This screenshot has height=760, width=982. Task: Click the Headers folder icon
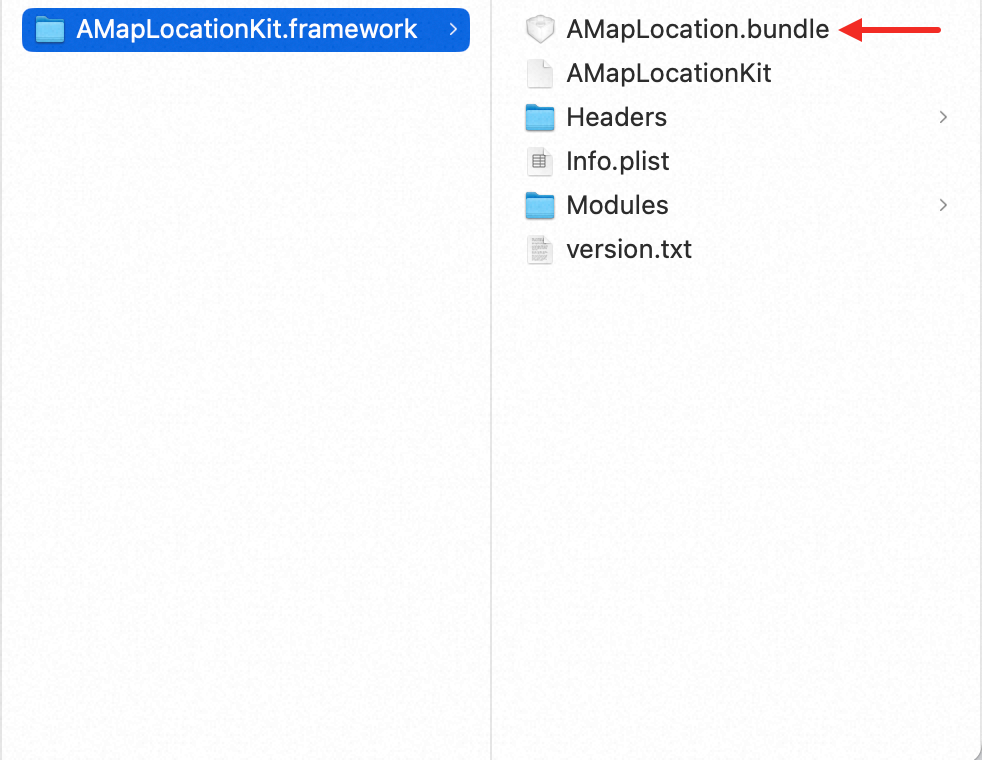pos(540,117)
